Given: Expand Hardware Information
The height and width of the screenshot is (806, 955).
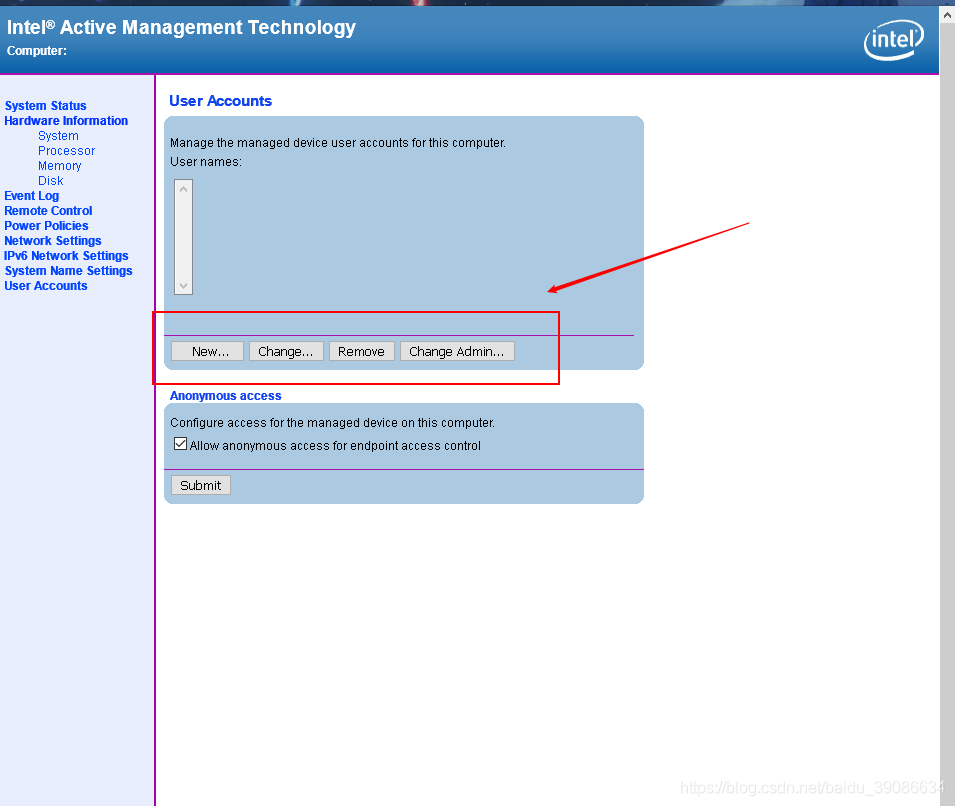Looking at the screenshot, I should pos(66,120).
